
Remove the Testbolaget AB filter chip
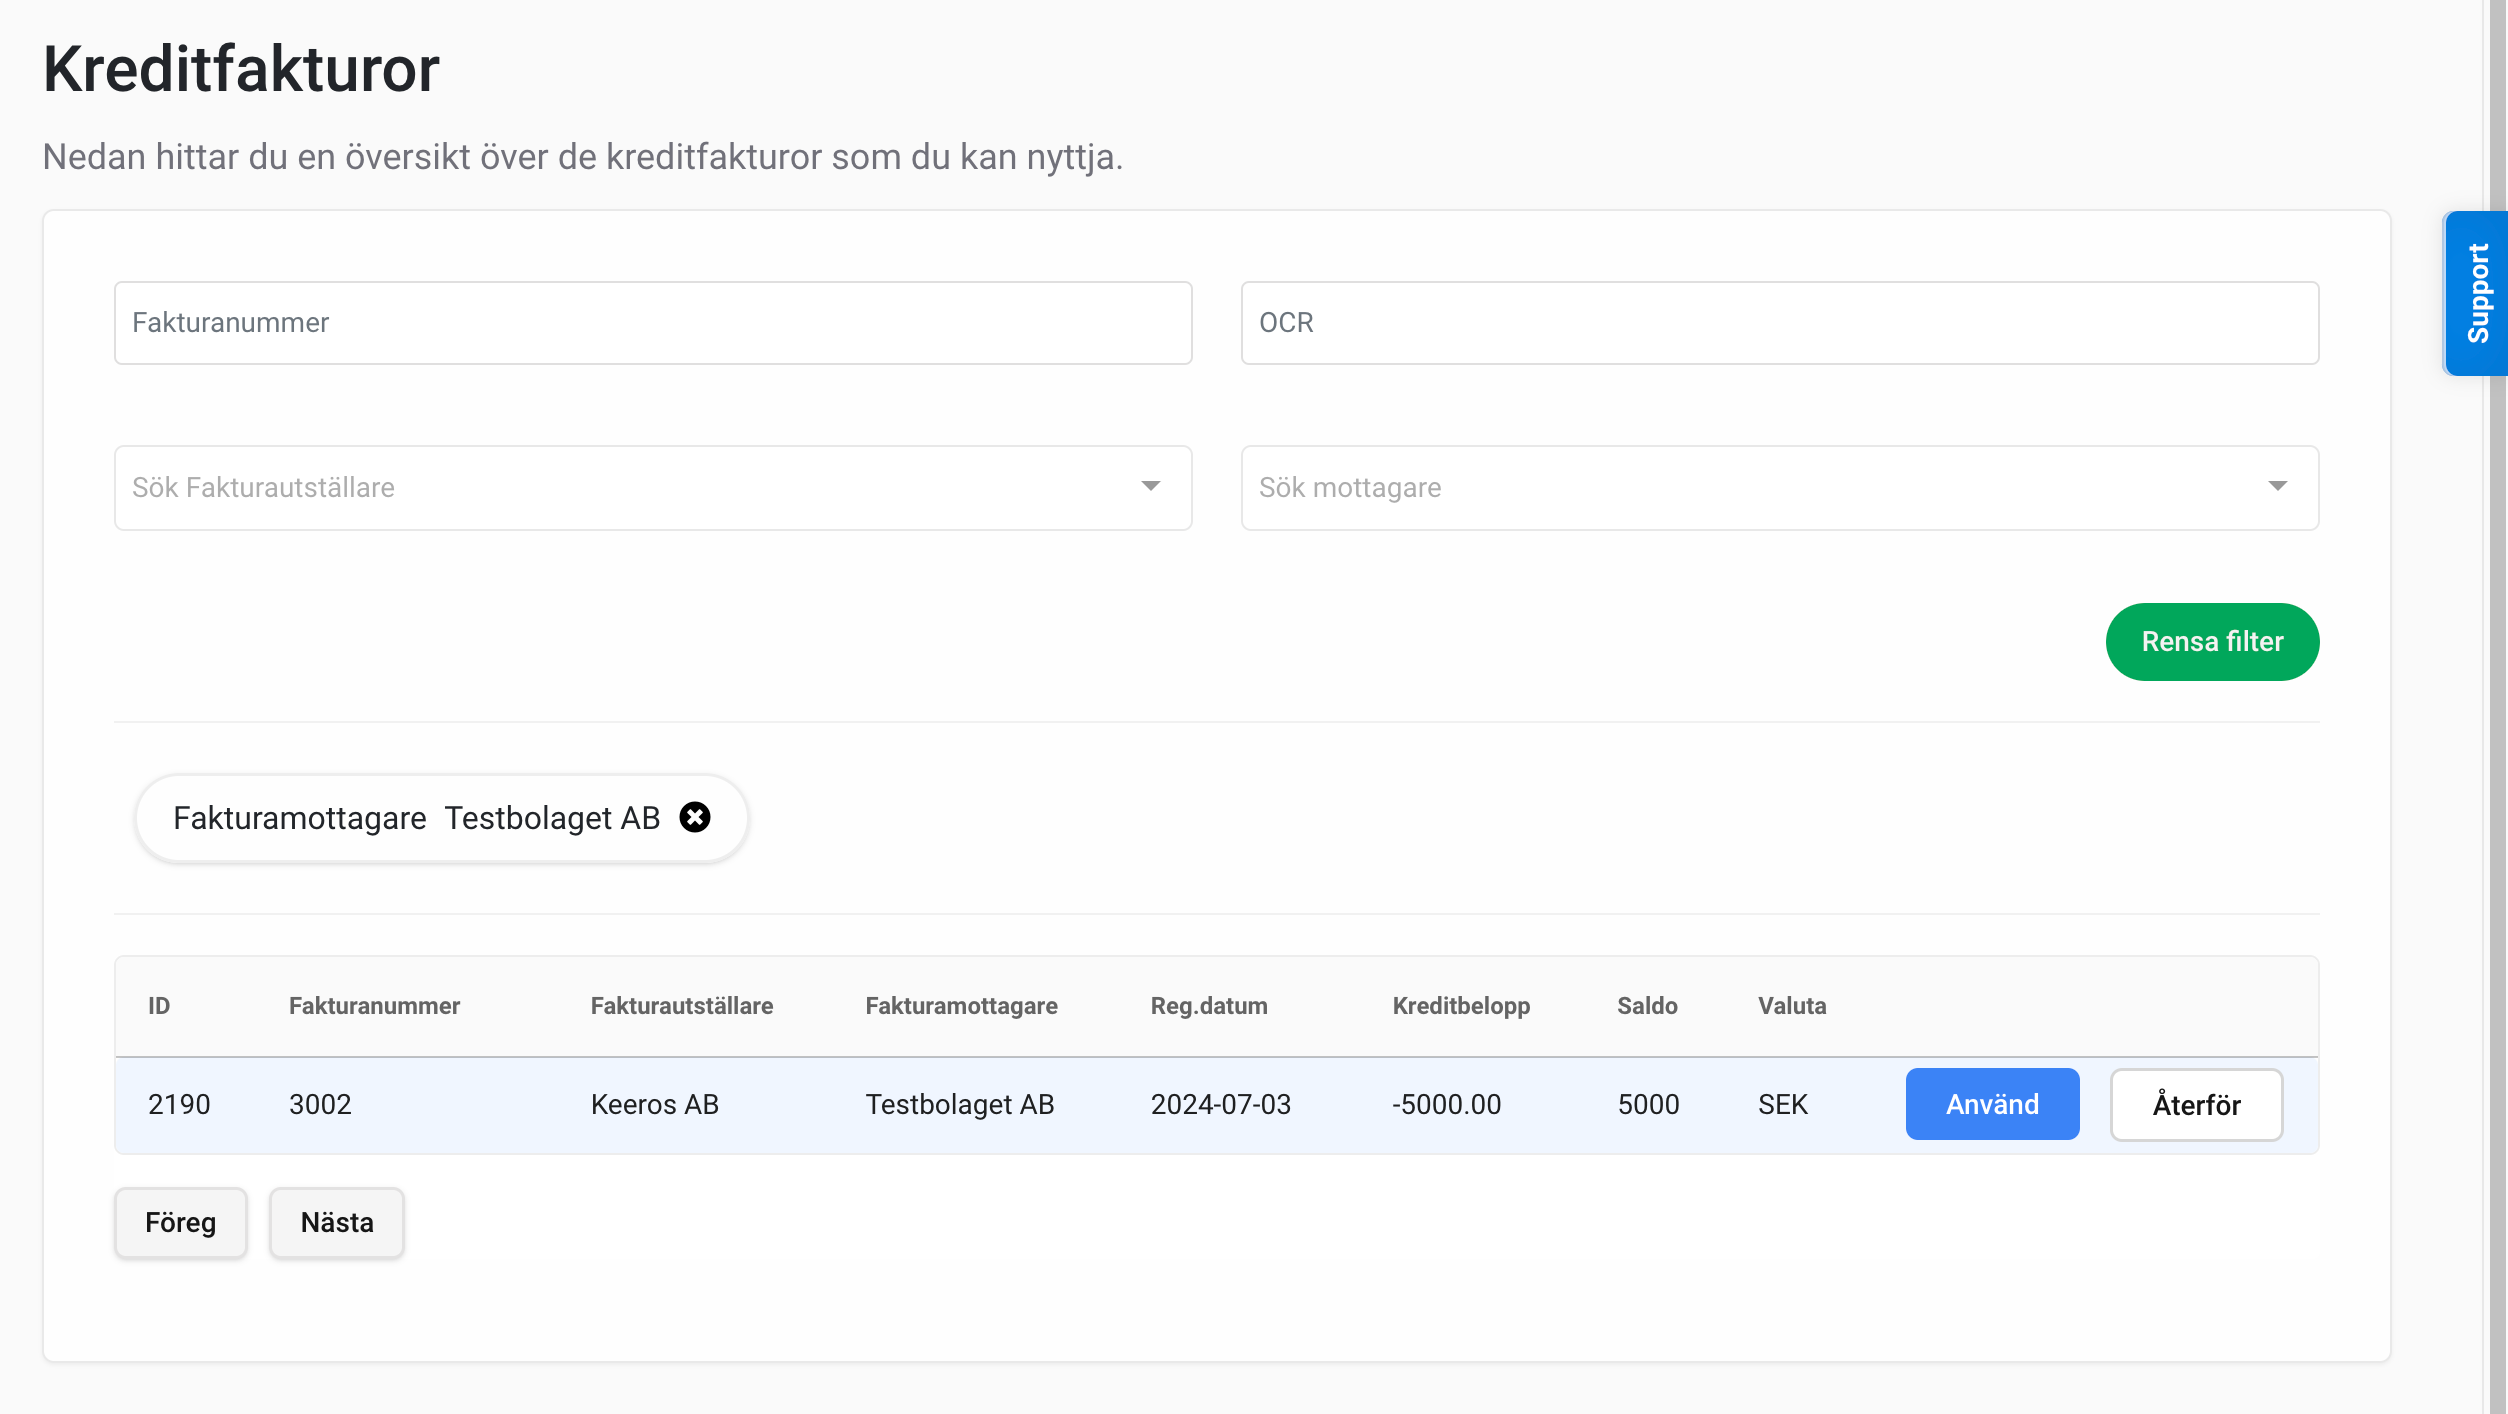coord(695,817)
